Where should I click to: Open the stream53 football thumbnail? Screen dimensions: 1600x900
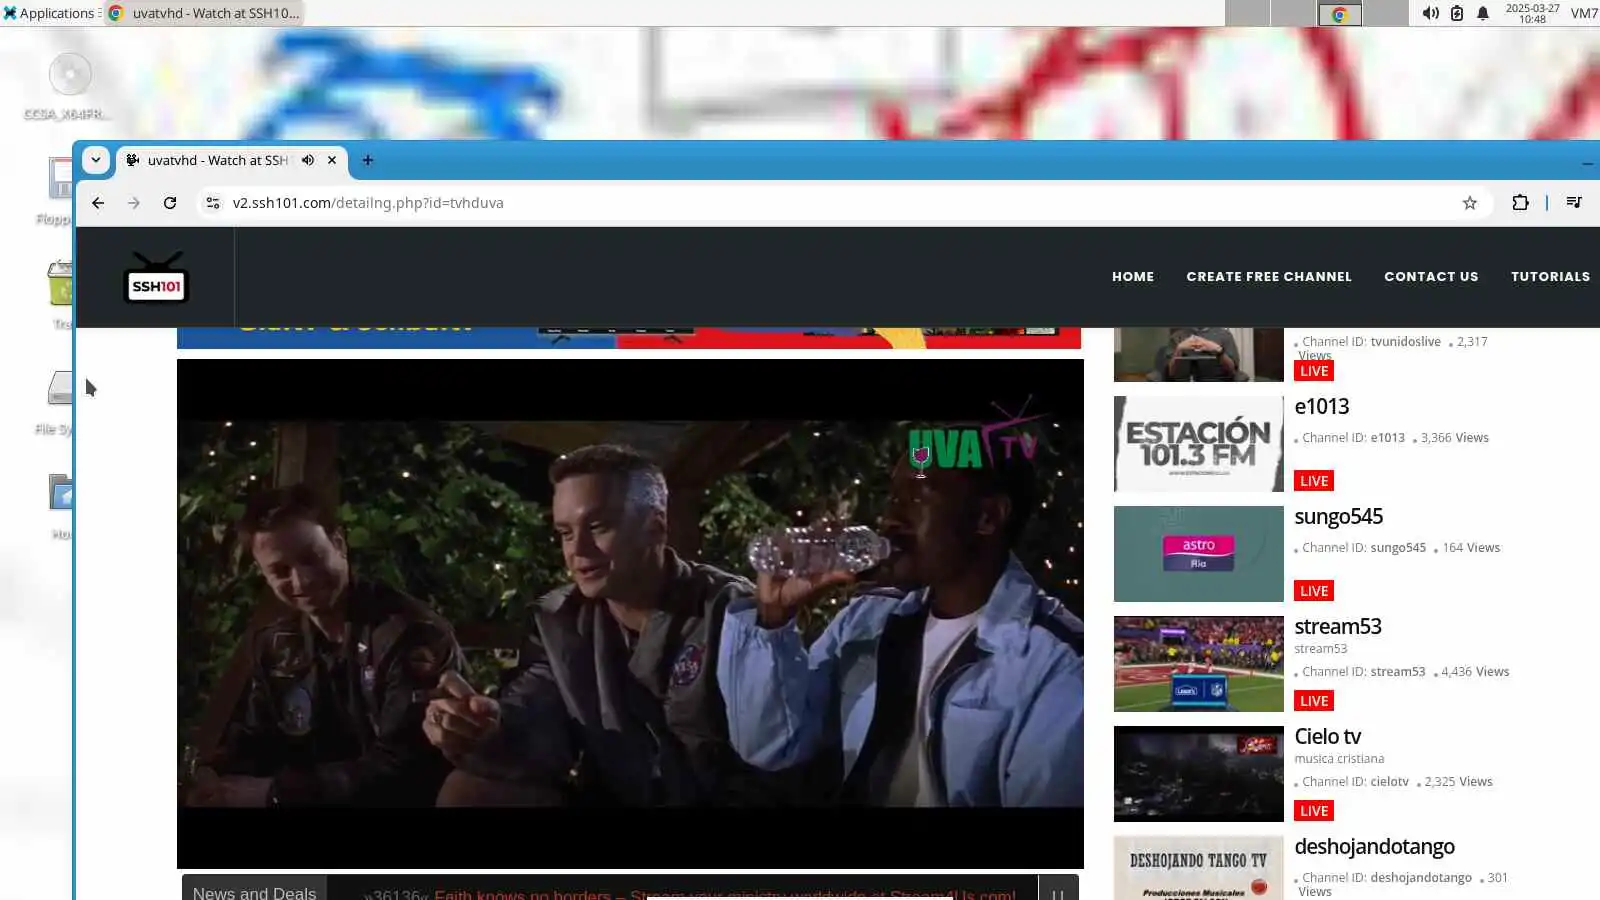pyautogui.click(x=1199, y=664)
